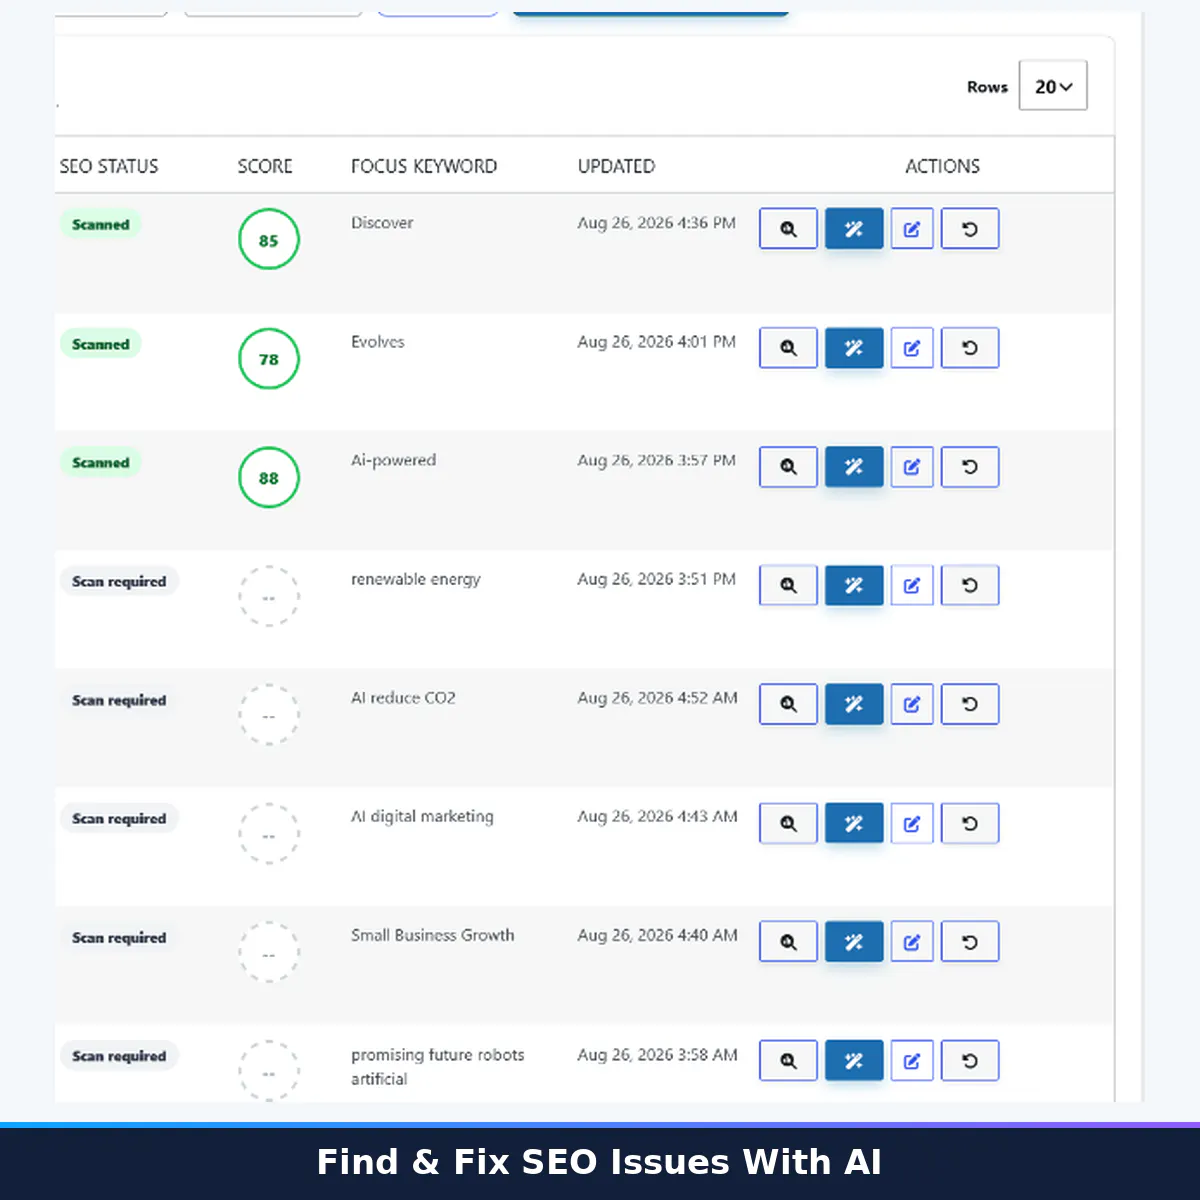
Task: Click the empty score circle for renewable energy
Action: (x=269, y=597)
